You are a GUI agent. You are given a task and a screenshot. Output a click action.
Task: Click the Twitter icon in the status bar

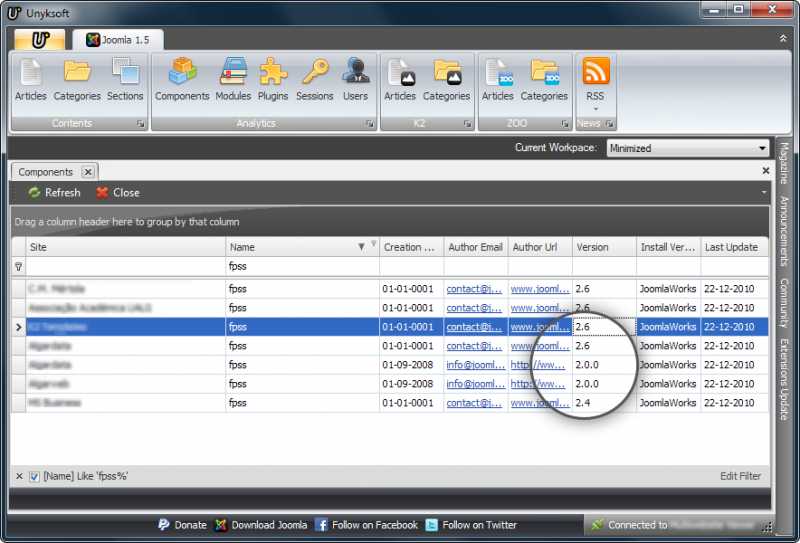(x=432, y=525)
